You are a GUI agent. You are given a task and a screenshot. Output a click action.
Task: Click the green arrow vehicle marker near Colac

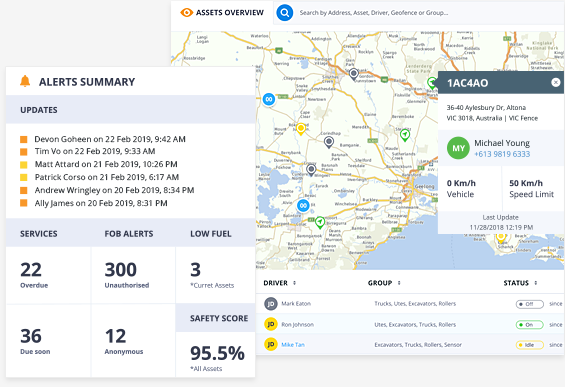click(x=320, y=222)
